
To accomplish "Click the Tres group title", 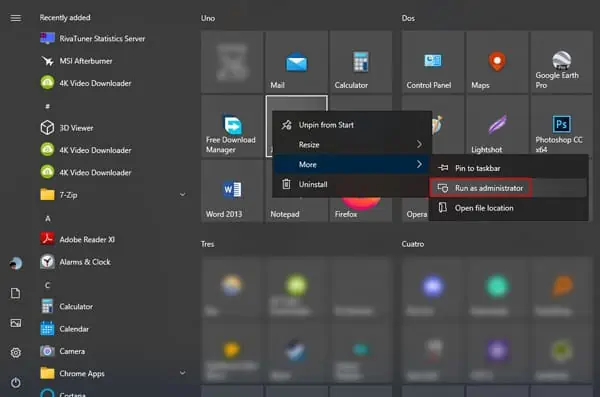I will [x=207, y=244].
